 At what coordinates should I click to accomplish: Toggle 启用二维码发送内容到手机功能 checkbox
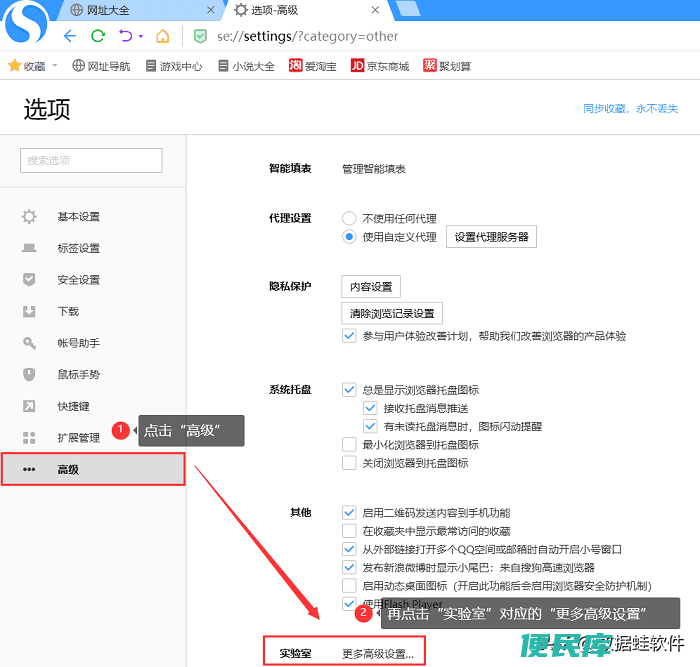[x=349, y=513]
